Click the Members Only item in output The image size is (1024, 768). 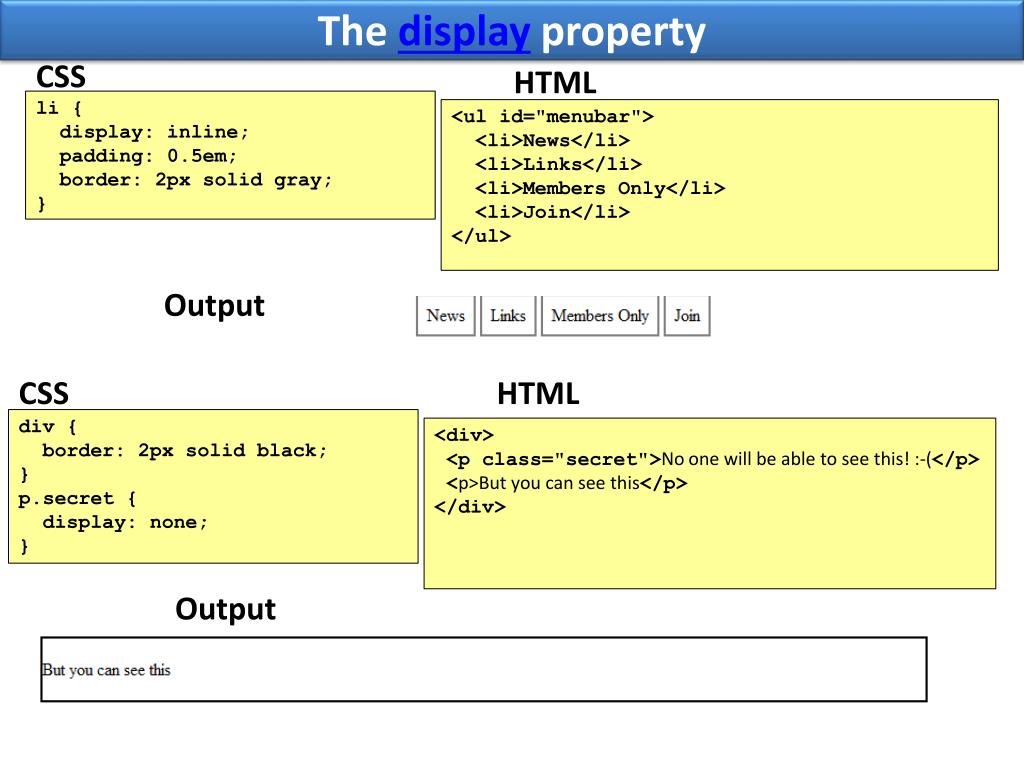point(600,316)
